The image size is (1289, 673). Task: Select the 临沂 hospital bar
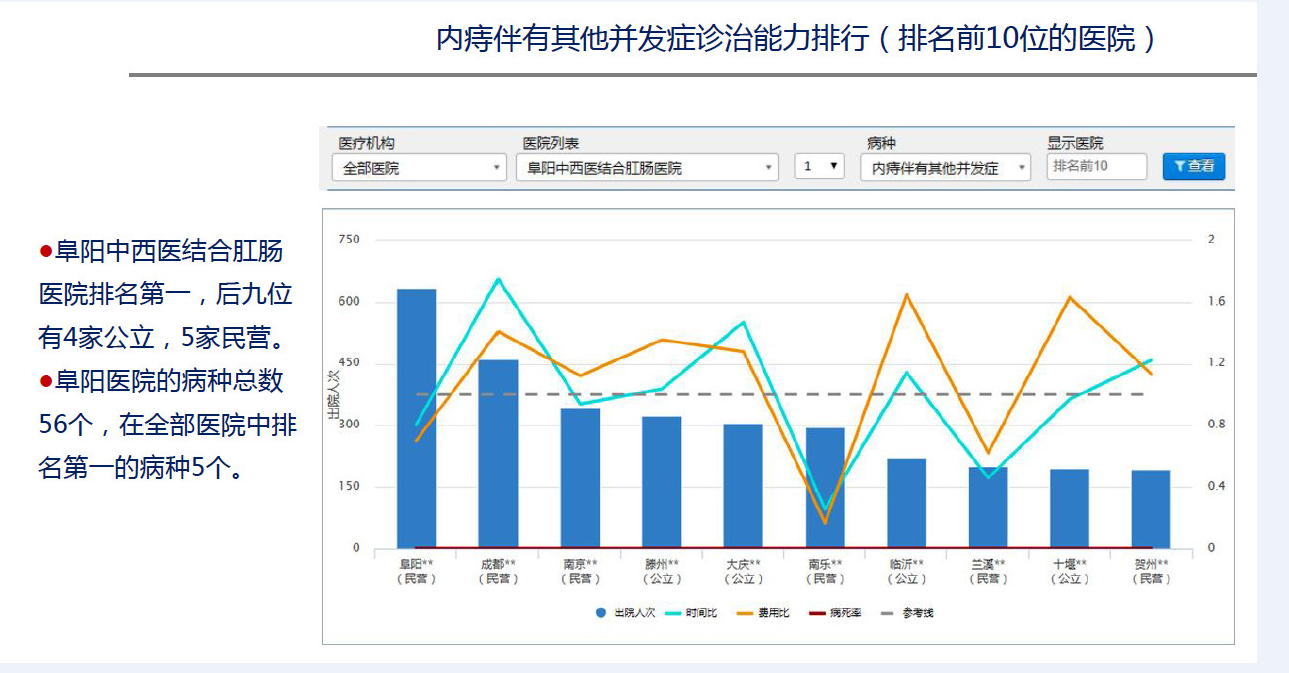pos(906,503)
